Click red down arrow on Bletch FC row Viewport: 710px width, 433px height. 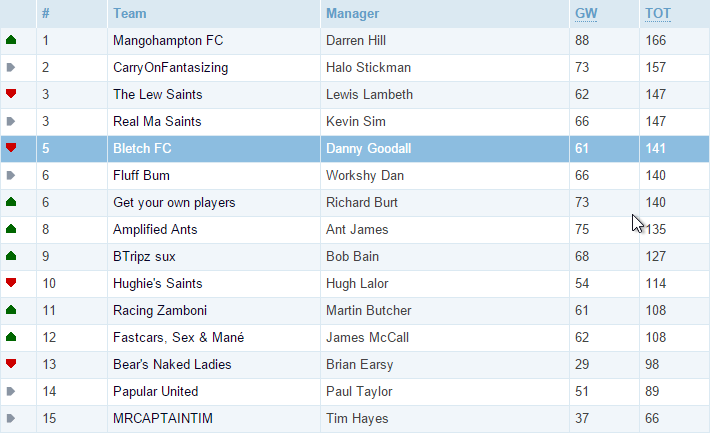point(11,148)
